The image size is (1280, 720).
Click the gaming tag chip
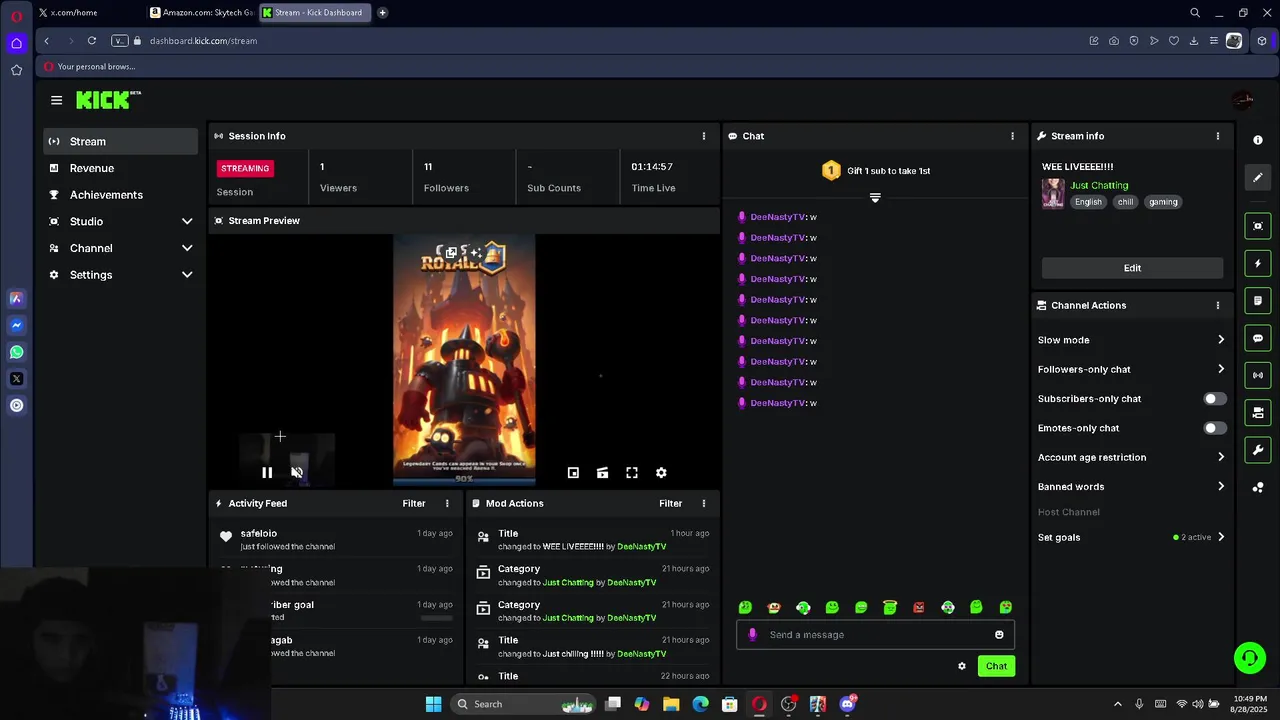click(x=1163, y=202)
